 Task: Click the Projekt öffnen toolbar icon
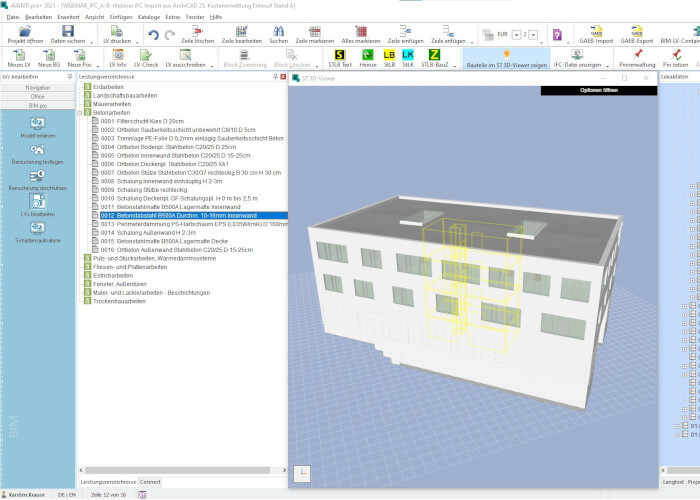[25, 31]
